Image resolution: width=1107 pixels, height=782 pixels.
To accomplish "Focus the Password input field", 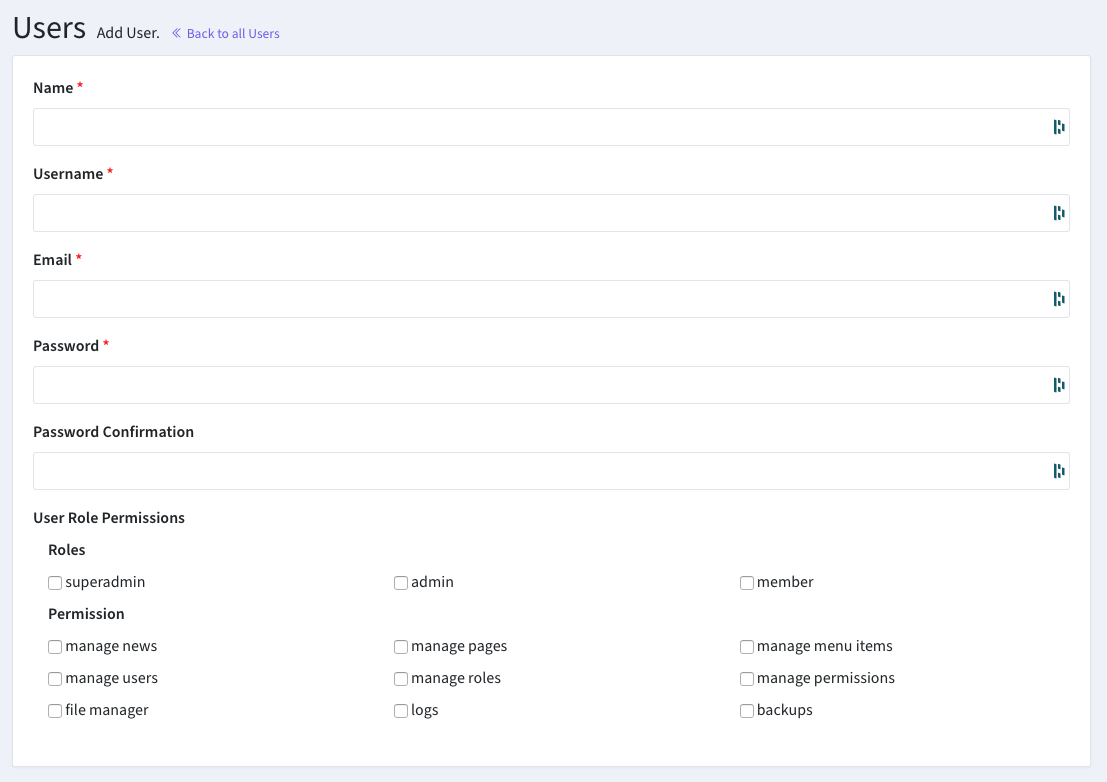I will 551,385.
